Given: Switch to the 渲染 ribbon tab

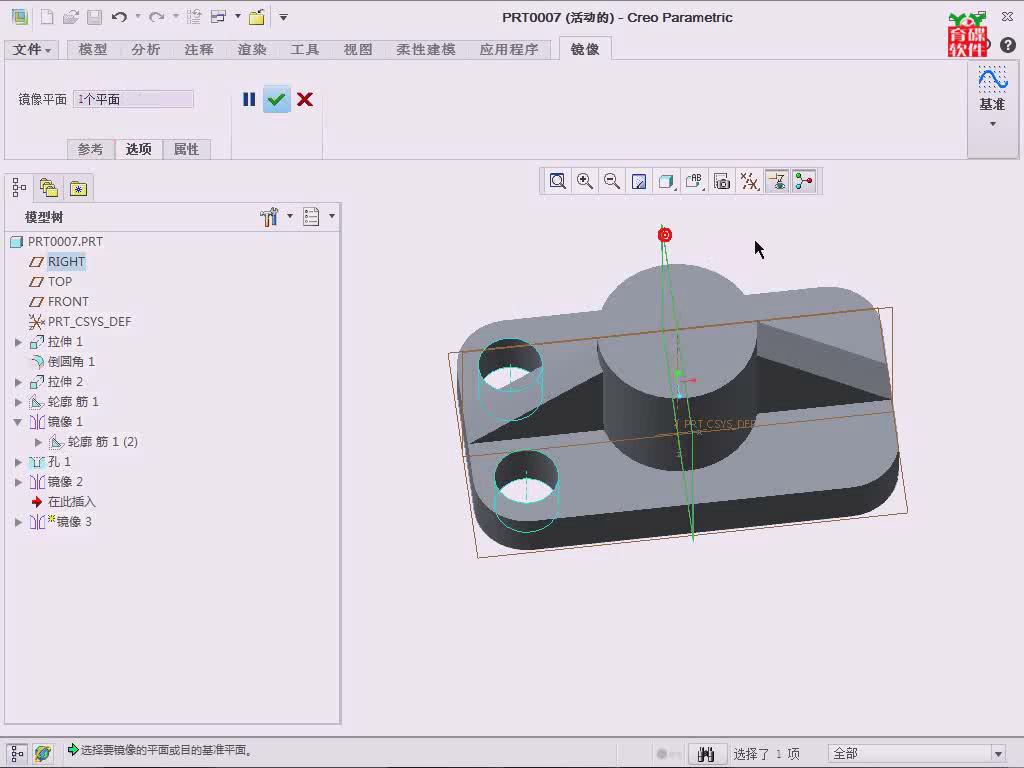Looking at the screenshot, I should (252, 50).
